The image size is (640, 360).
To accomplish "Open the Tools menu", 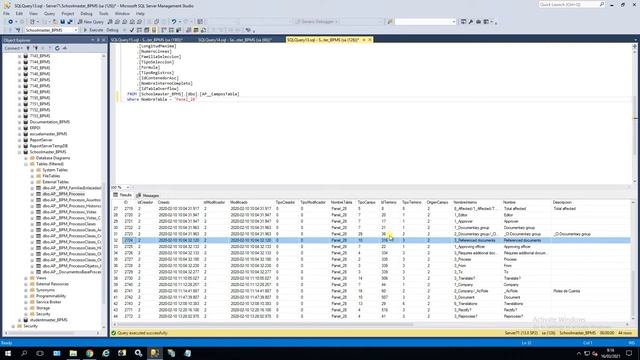I will point(104,13).
